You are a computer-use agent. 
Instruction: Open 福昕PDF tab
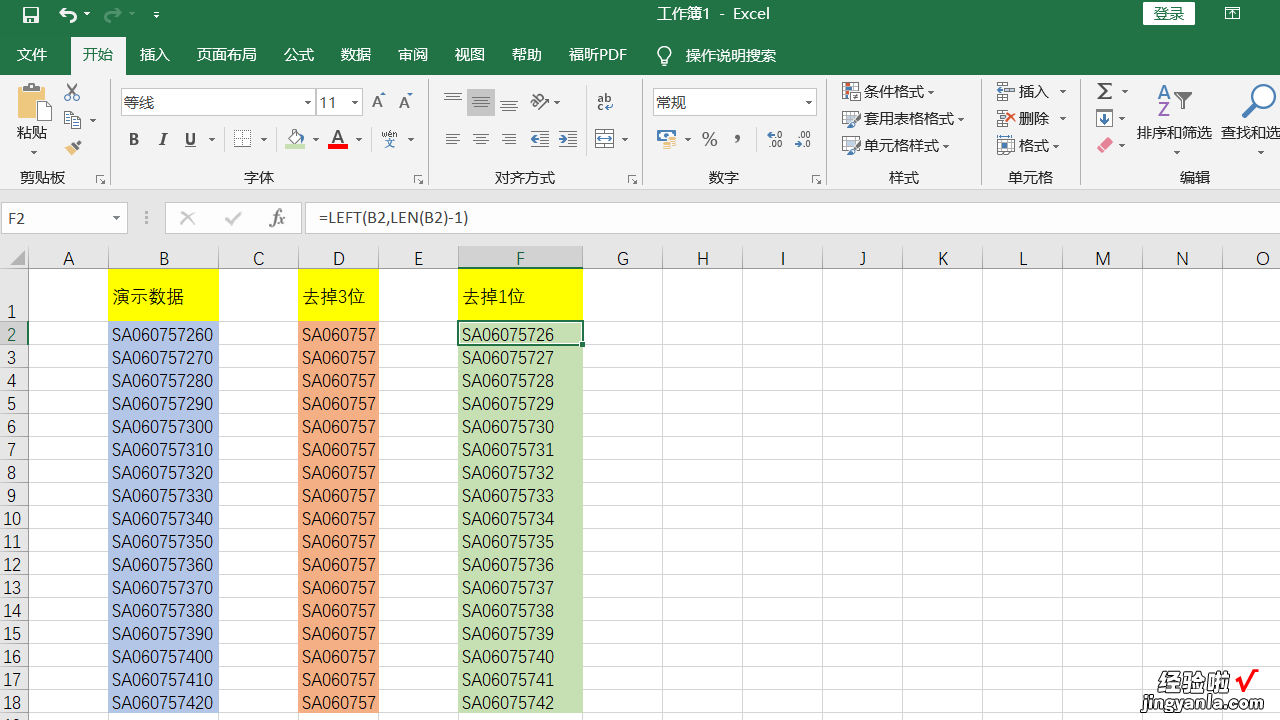point(598,55)
